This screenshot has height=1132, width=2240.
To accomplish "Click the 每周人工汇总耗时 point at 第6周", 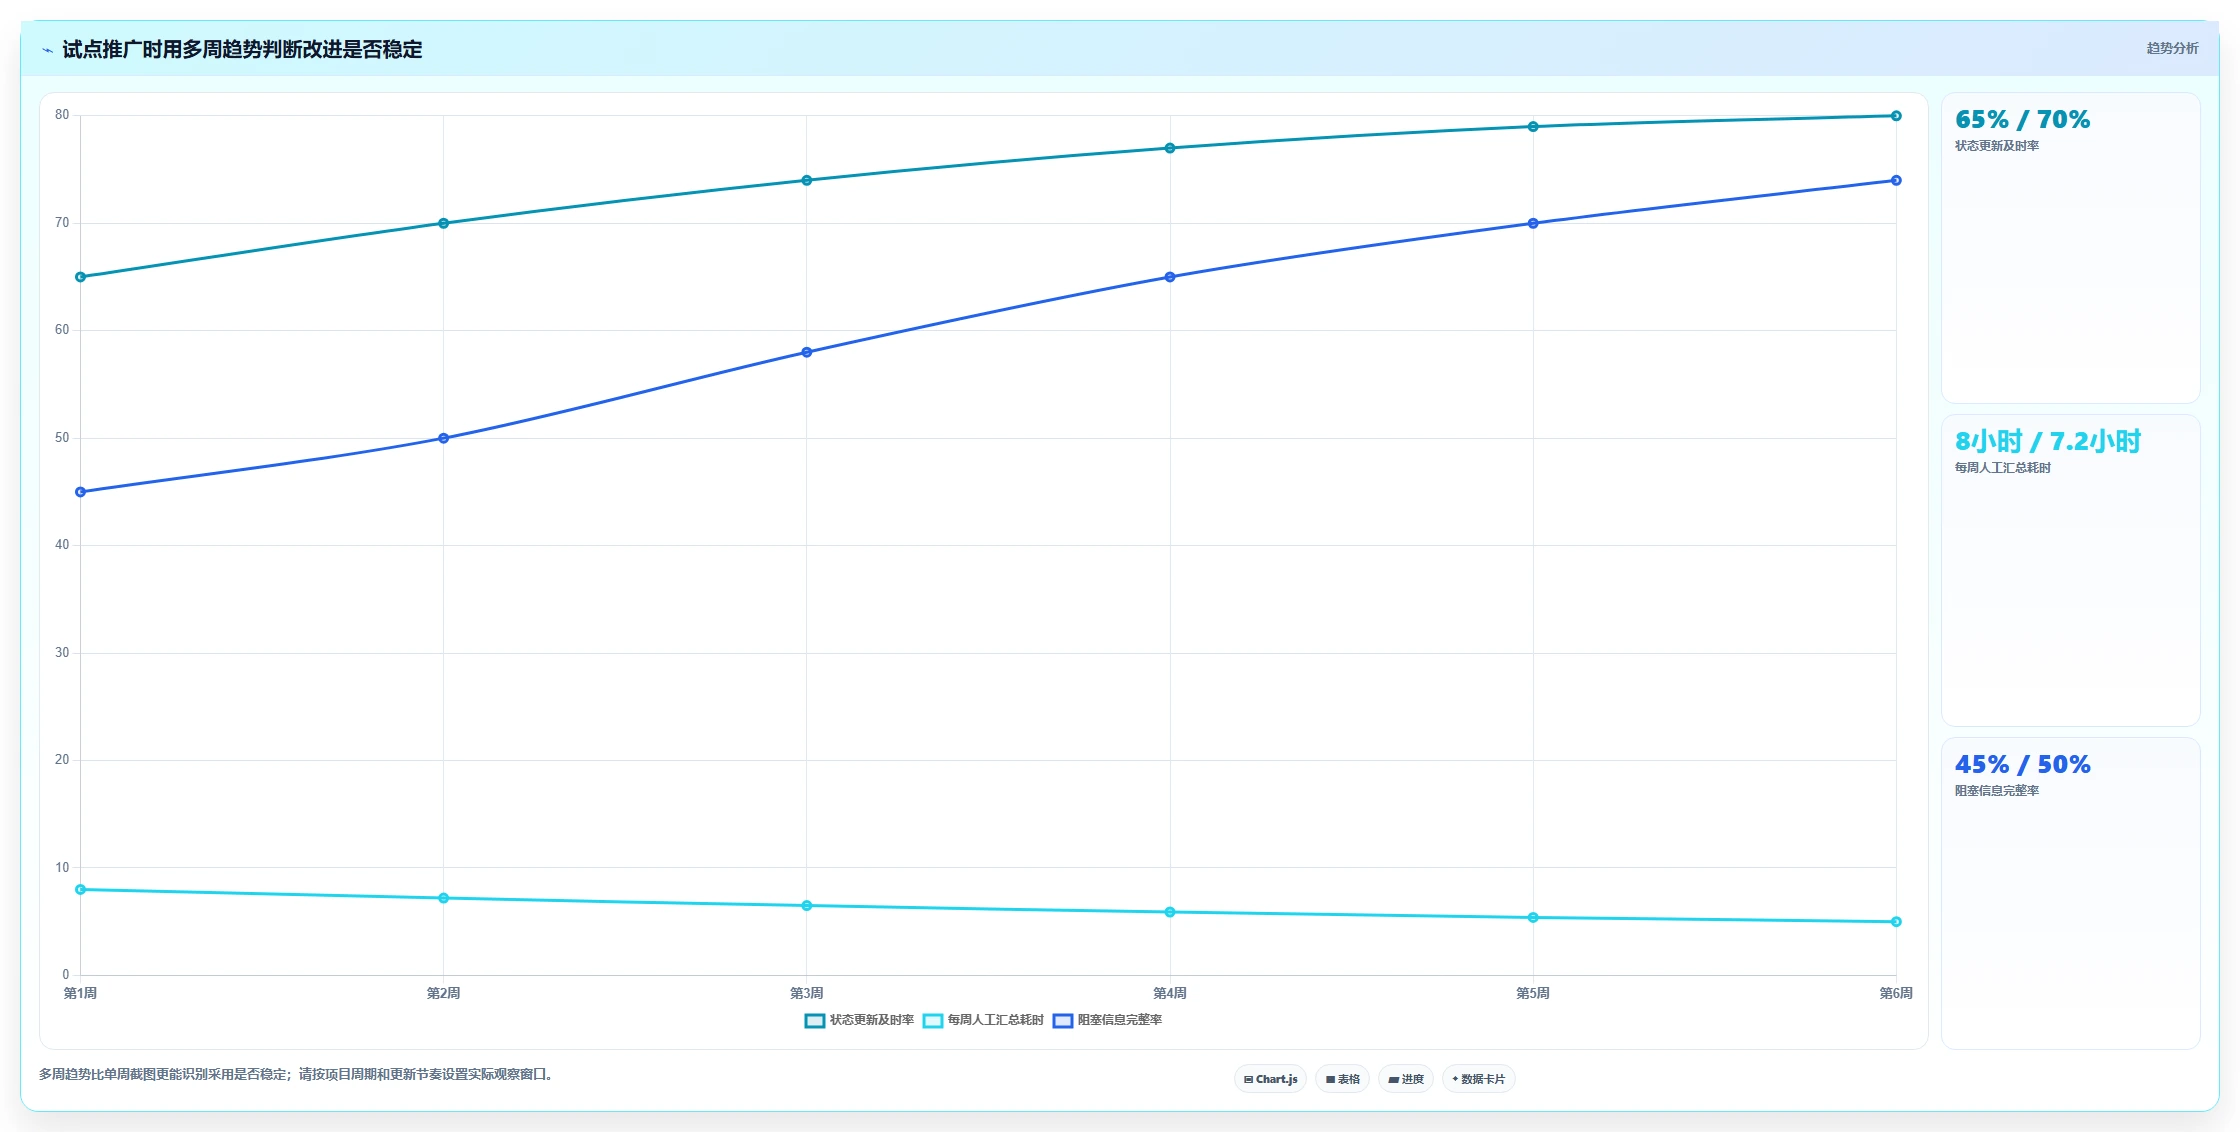I will pyautogui.click(x=1896, y=922).
